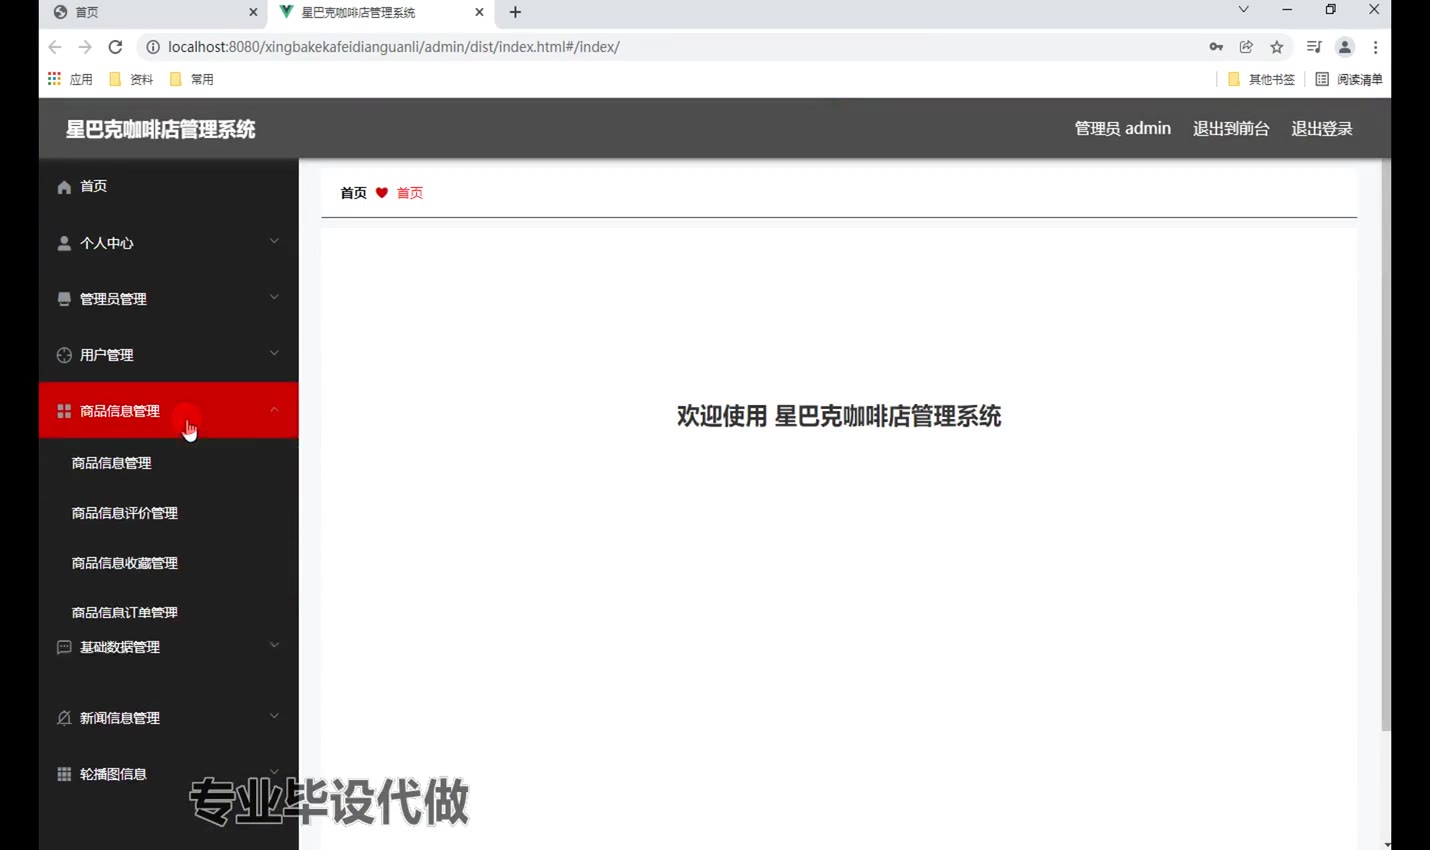Close the 首页 browser tab
The width and height of the screenshot is (1430, 850).
coord(253,12)
